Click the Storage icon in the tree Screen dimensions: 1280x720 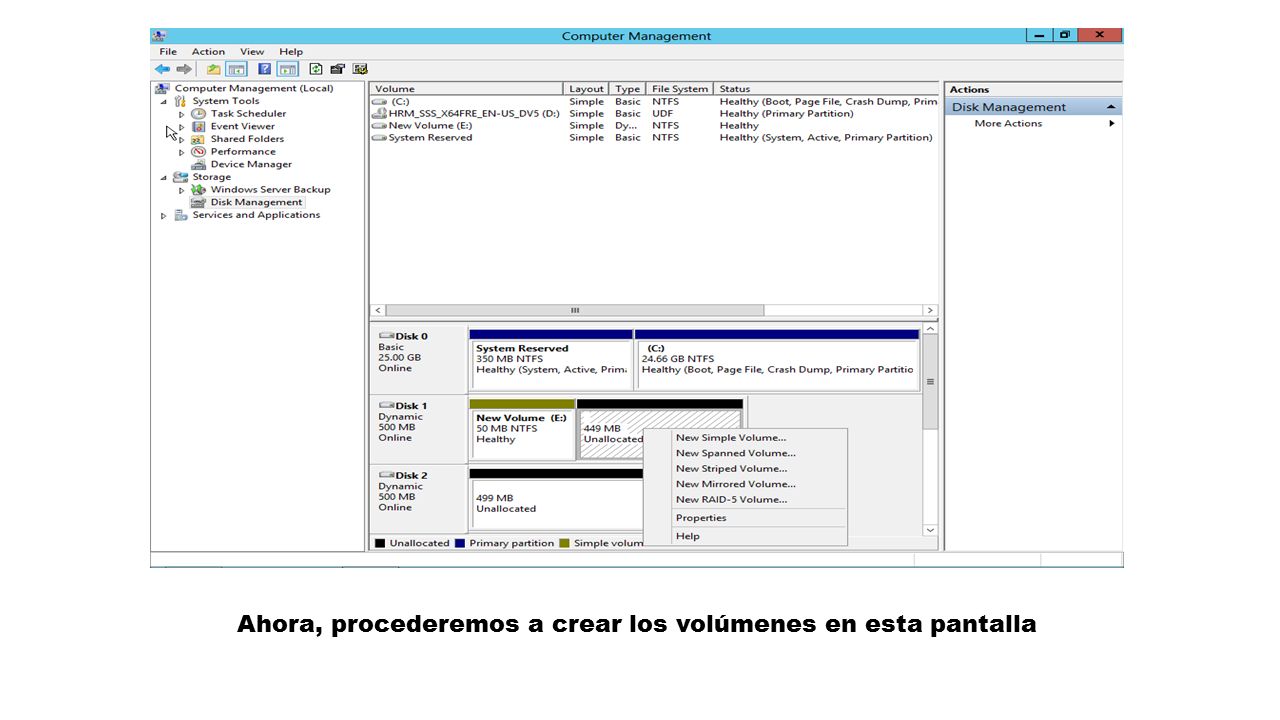(x=181, y=177)
